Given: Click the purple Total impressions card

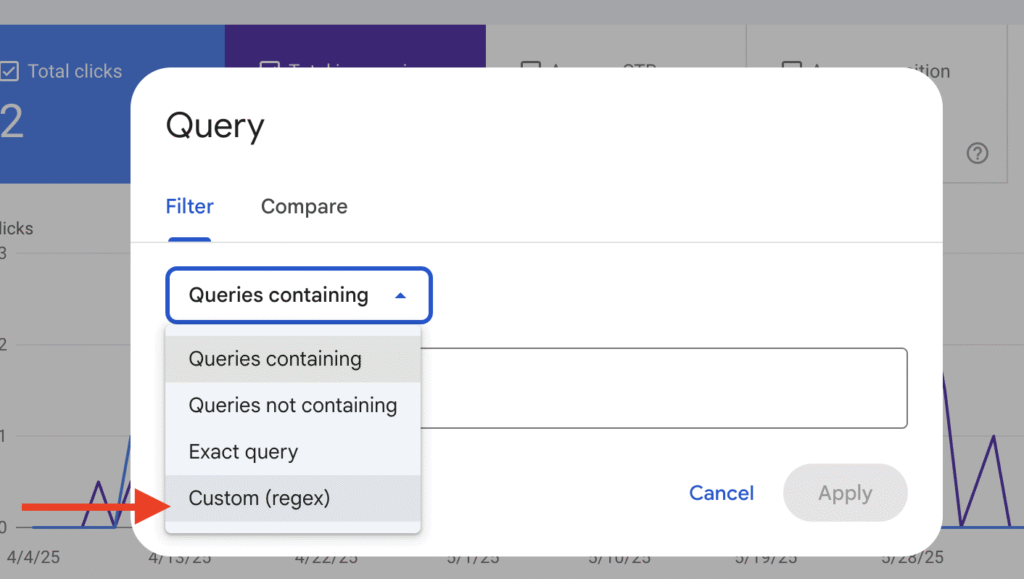Looking at the screenshot, I should 355,46.
